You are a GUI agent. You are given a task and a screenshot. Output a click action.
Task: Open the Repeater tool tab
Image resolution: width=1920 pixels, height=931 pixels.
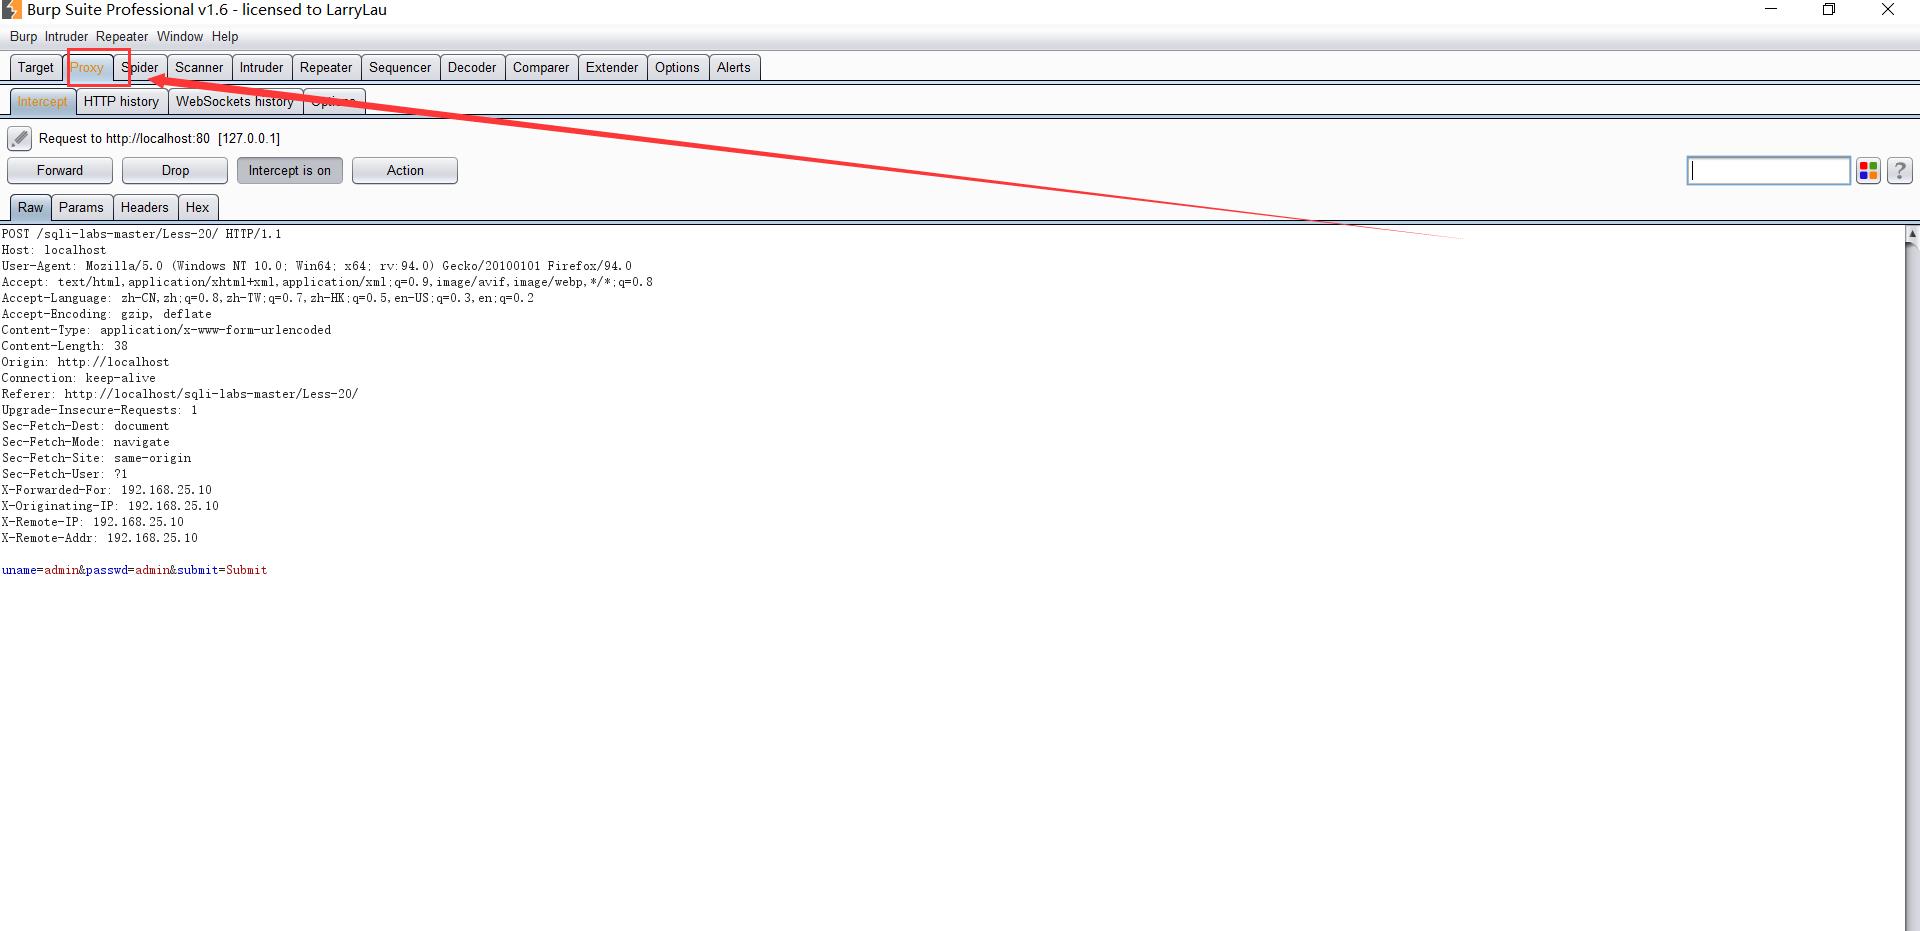click(326, 68)
